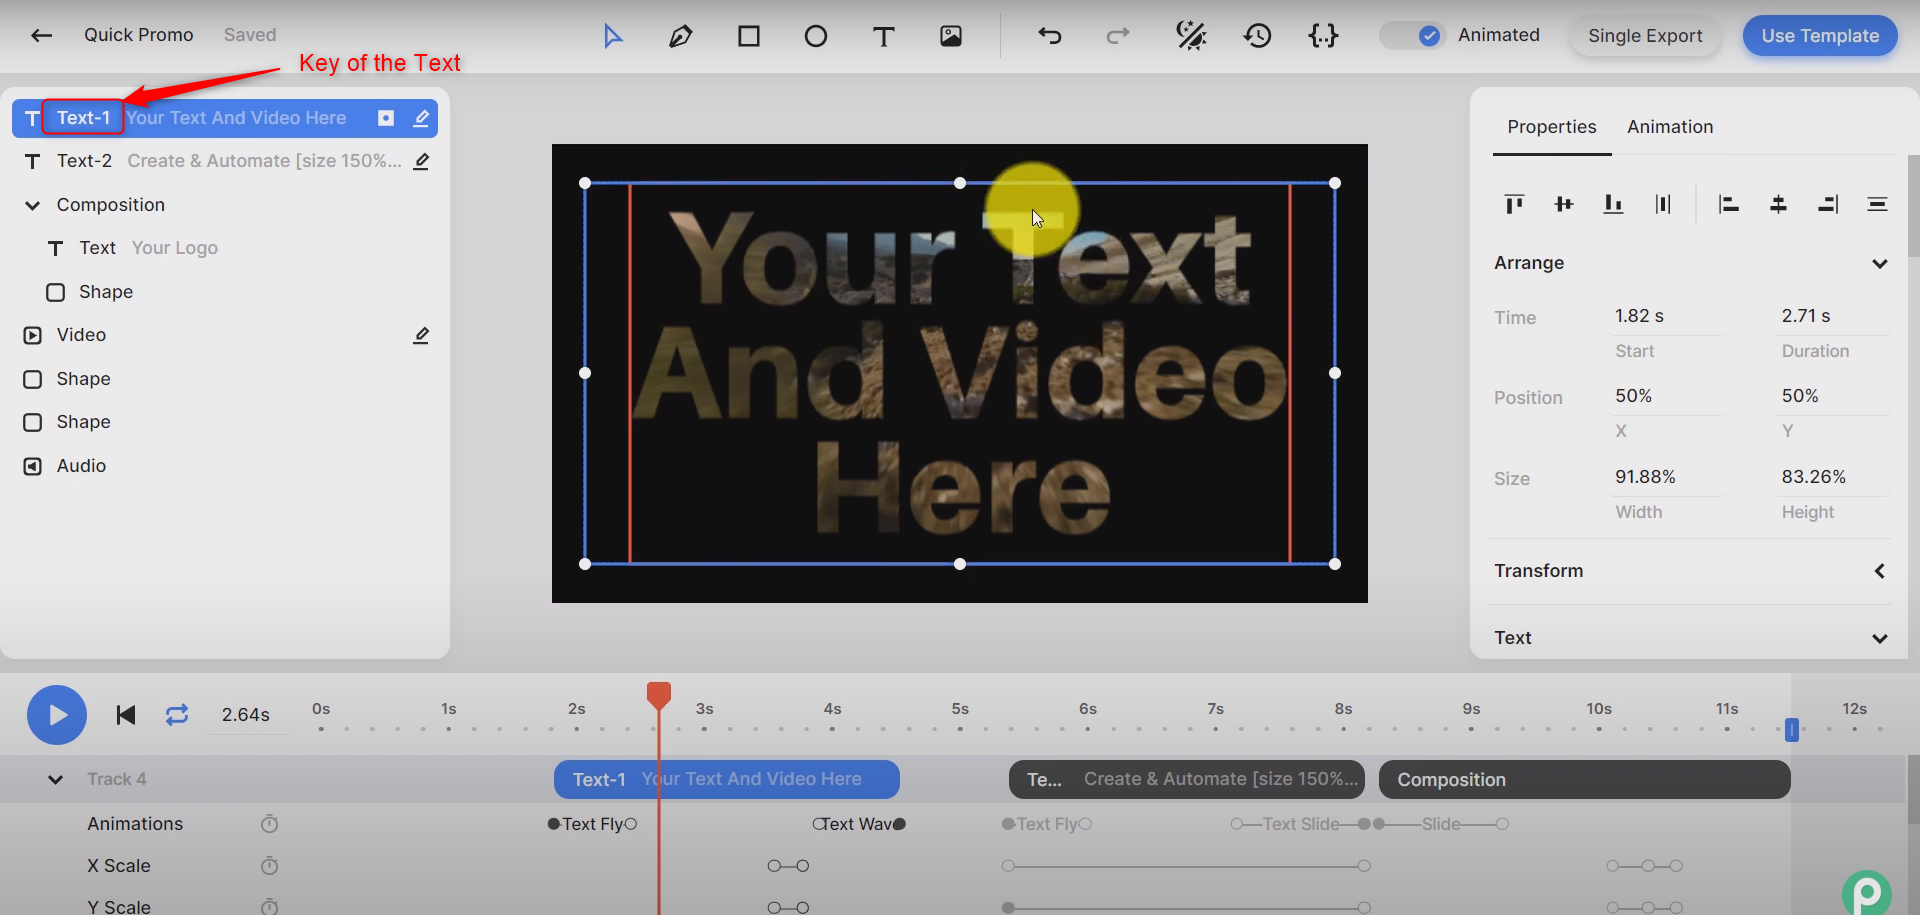Redo the last undone action
The height and width of the screenshot is (915, 1920).
pos(1118,37)
